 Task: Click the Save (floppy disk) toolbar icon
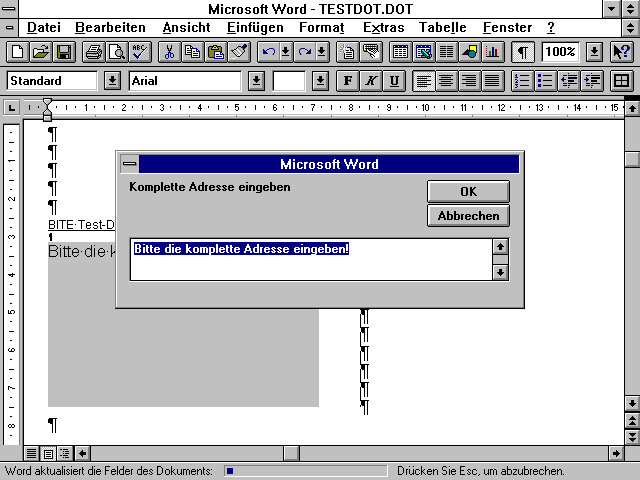coord(63,51)
